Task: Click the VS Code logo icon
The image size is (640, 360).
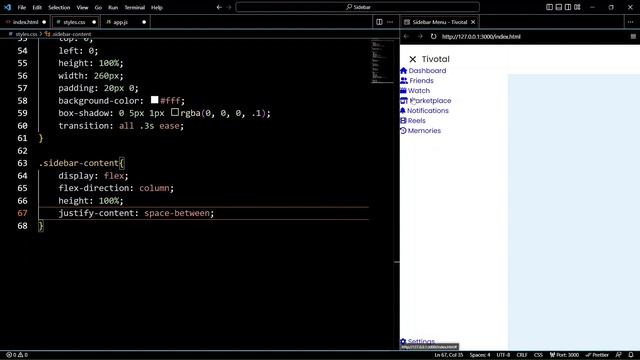Action: [x=7, y=7]
